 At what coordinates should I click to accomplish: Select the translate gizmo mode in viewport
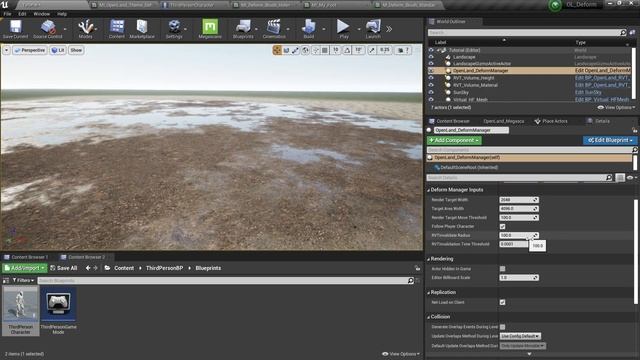point(277,50)
